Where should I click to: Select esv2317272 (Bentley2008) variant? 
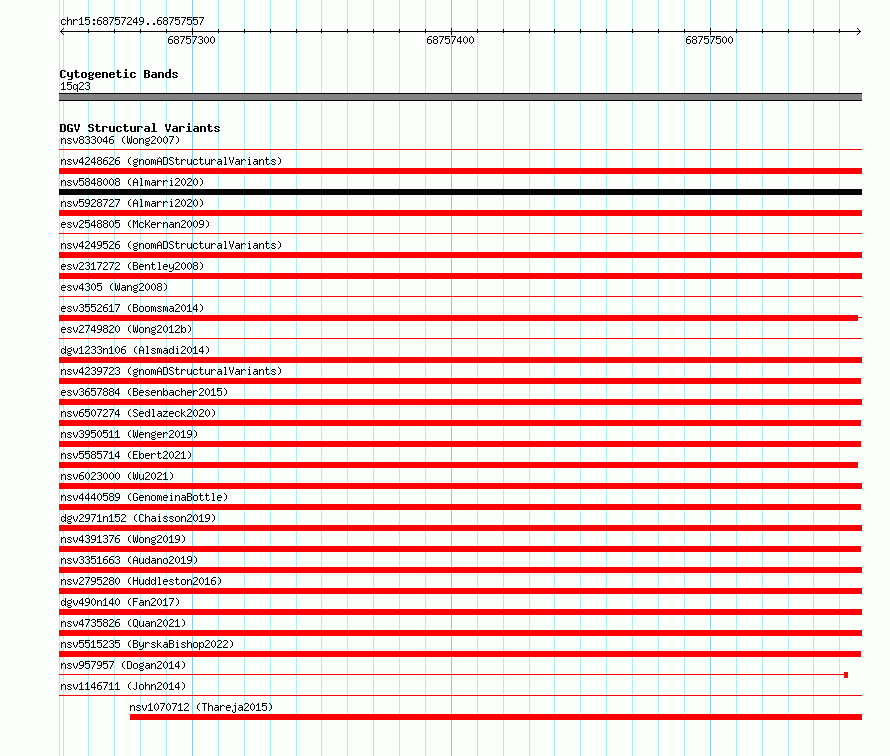pyautogui.click(x=132, y=266)
